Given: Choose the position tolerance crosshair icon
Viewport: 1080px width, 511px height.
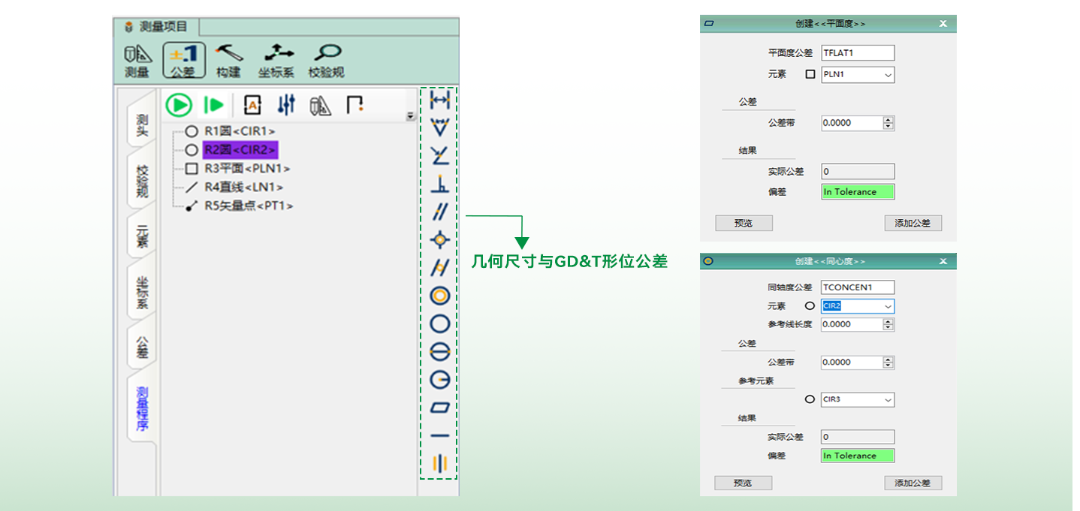Looking at the screenshot, I should coord(439,240).
